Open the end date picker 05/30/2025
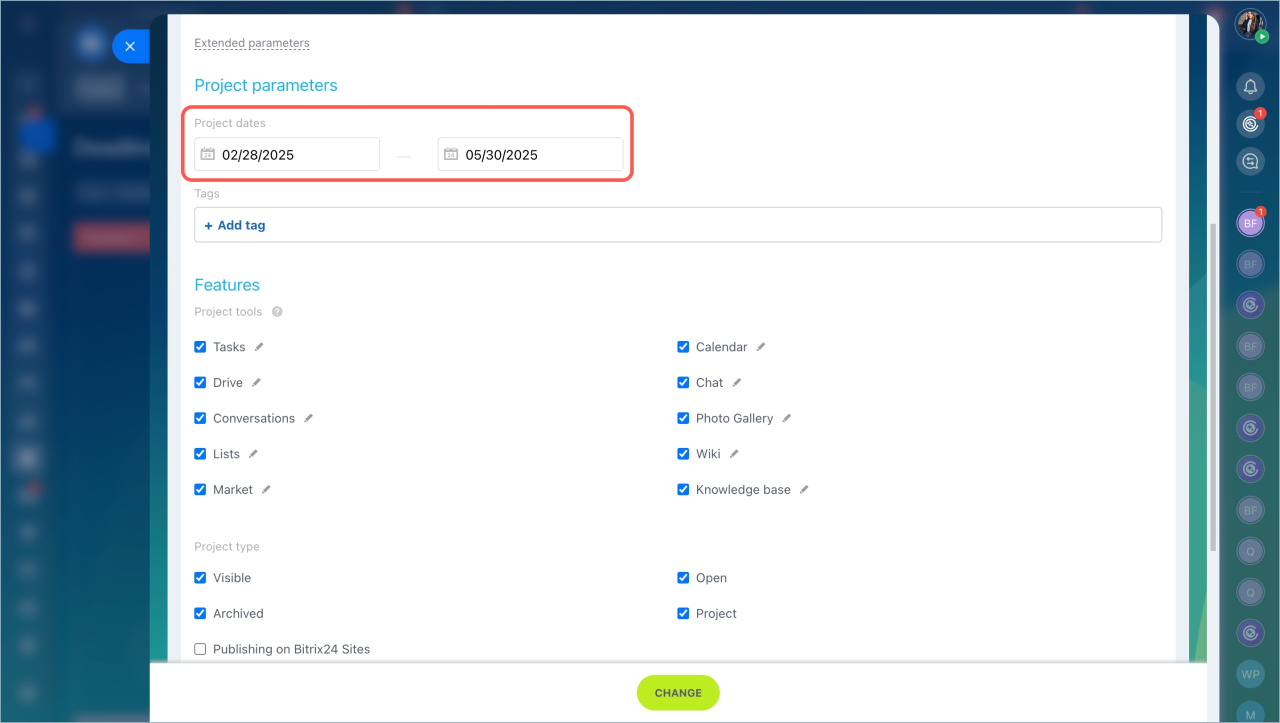 (530, 155)
